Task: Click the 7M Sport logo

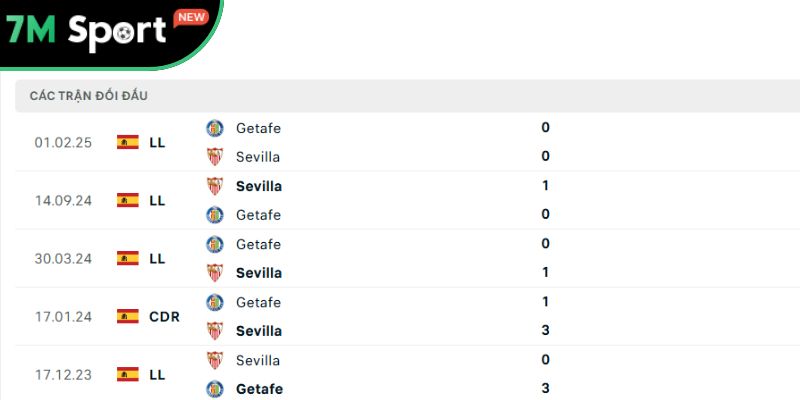Action: point(86,31)
